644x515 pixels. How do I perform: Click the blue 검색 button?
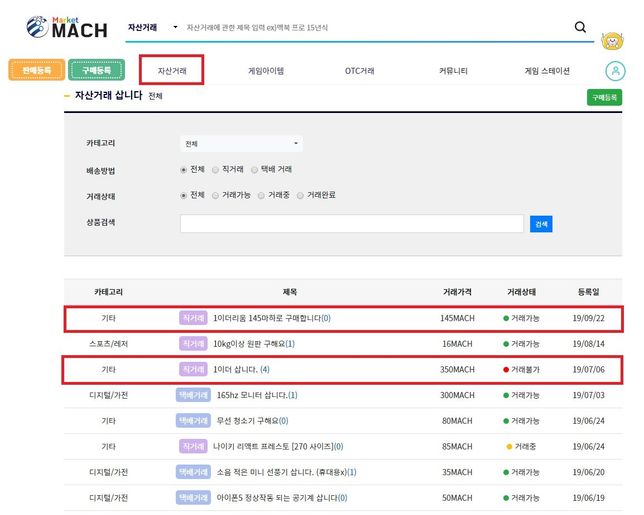point(541,224)
